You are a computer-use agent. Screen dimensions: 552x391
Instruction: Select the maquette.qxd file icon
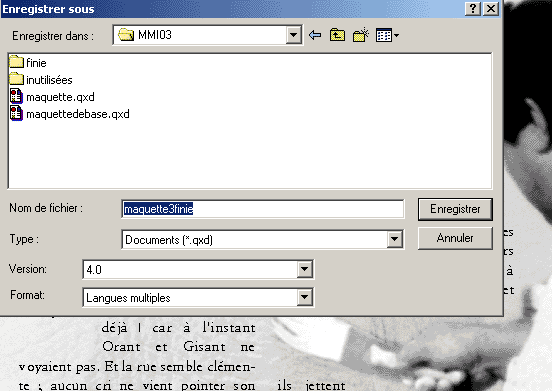point(16,96)
